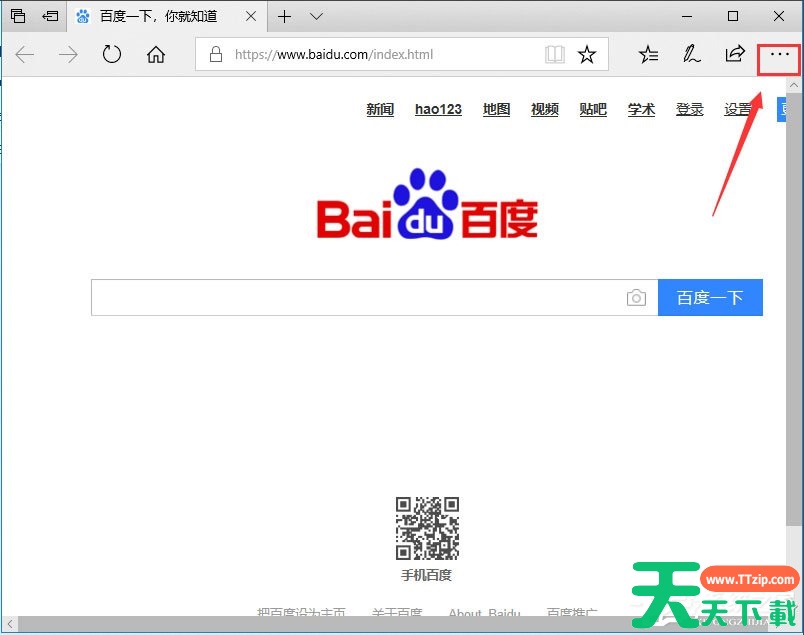
Task: Click horizontal scrollbar left arrow
Action: (x=10, y=624)
